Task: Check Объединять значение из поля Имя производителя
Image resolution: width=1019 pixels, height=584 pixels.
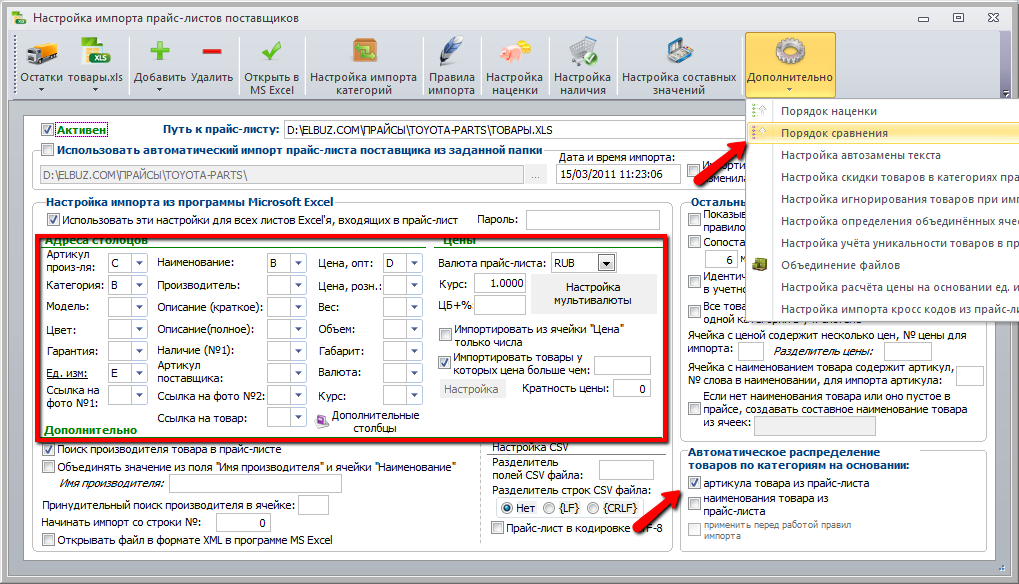Action: click(48, 466)
